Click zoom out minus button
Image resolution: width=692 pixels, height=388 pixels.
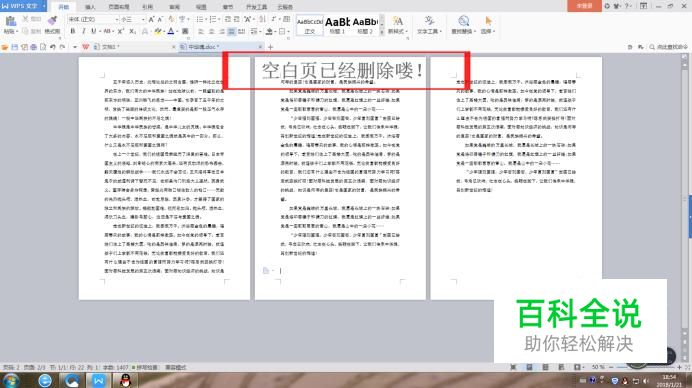611,367
